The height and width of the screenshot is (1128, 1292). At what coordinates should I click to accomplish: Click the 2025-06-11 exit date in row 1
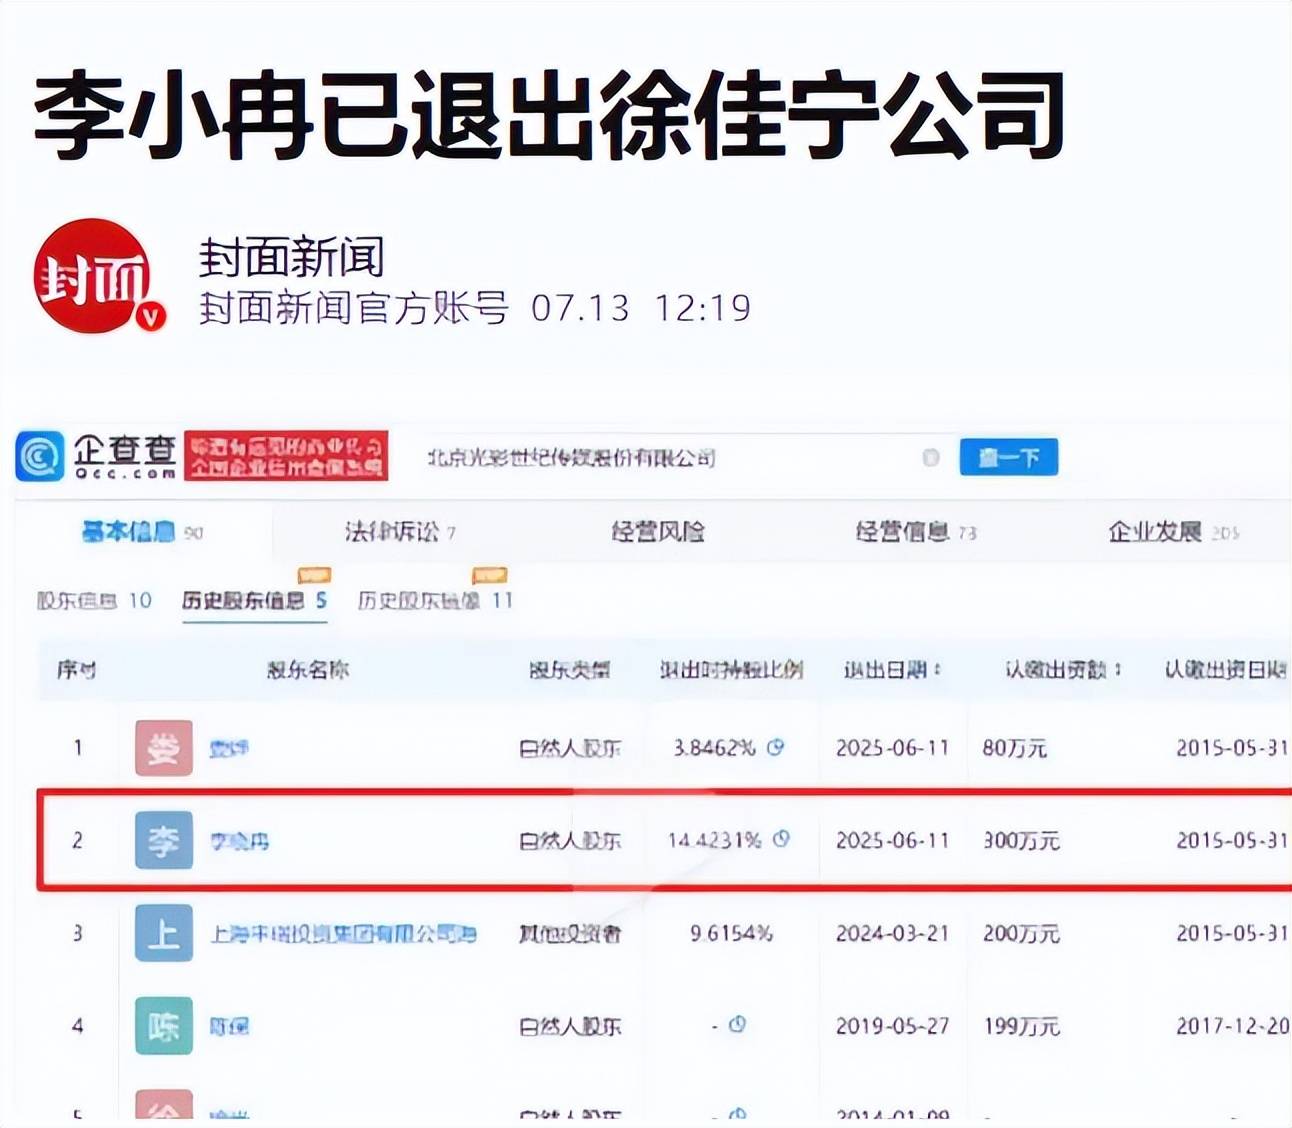coord(892,747)
